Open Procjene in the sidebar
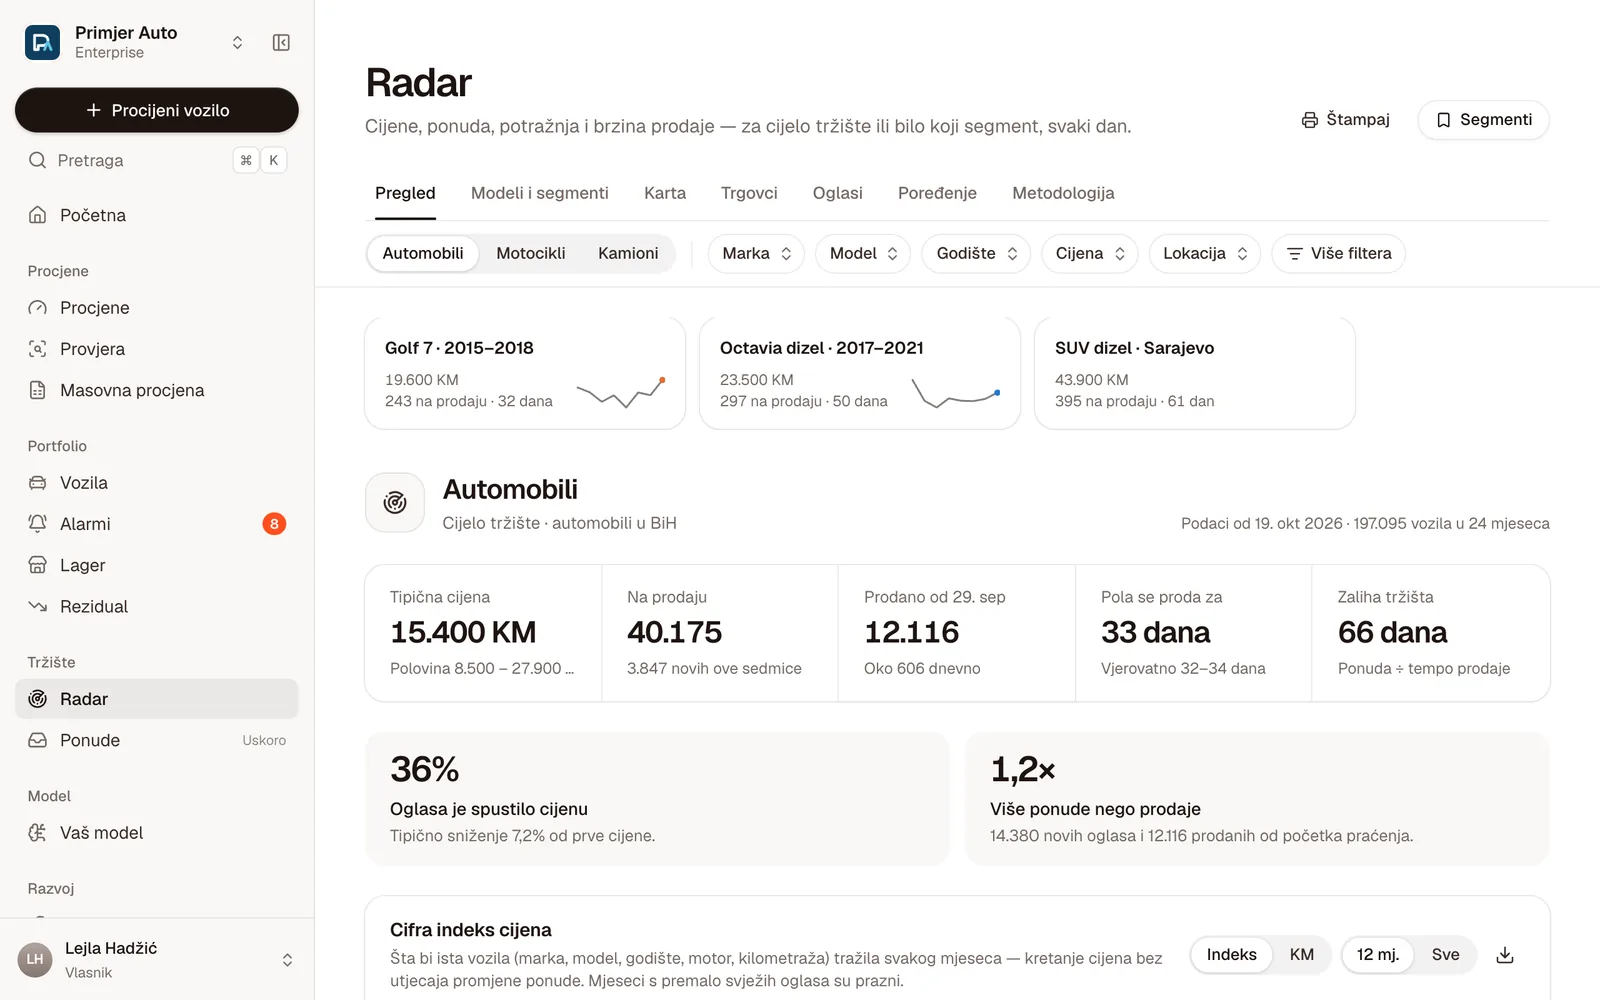 click(157, 308)
